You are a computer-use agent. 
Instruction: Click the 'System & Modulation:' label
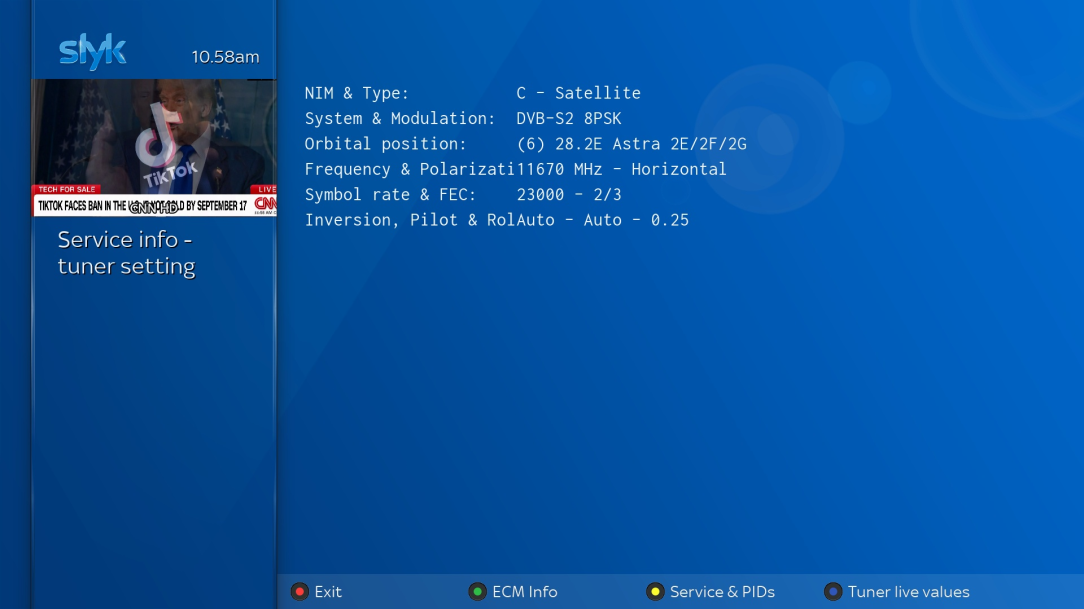(400, 118)
